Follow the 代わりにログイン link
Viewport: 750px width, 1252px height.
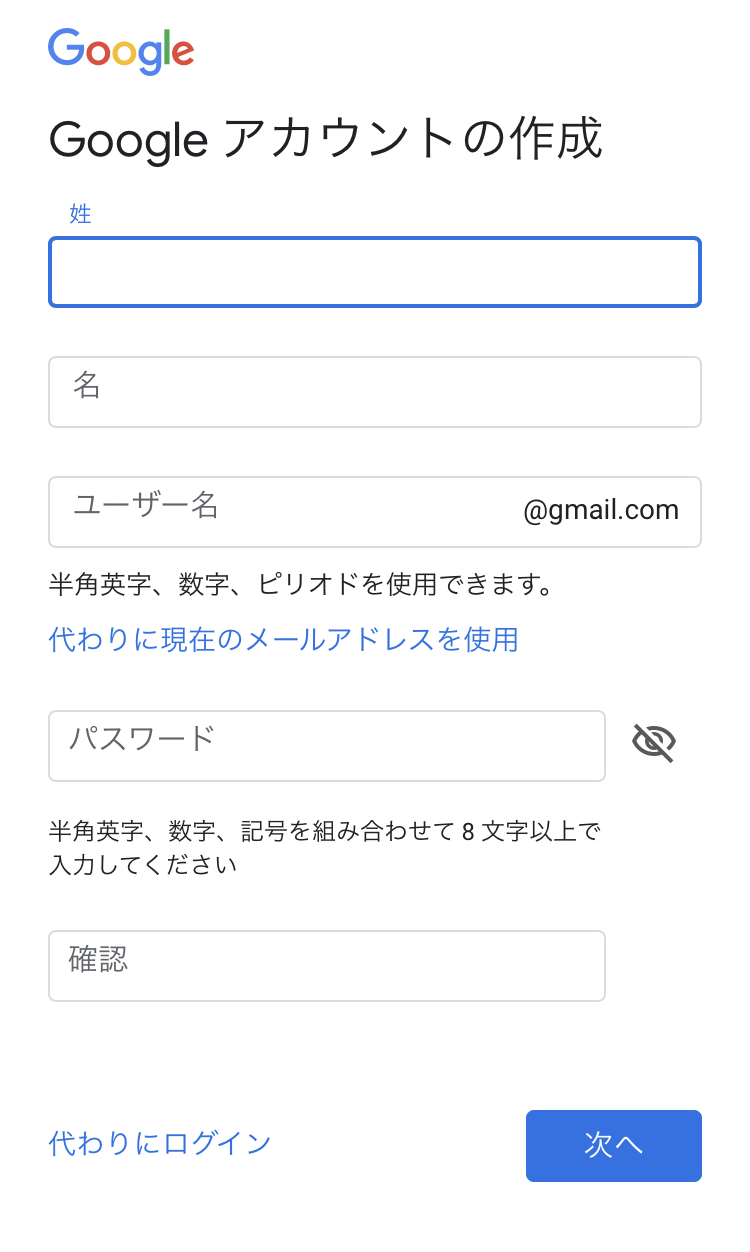[x=160, y=1143]
